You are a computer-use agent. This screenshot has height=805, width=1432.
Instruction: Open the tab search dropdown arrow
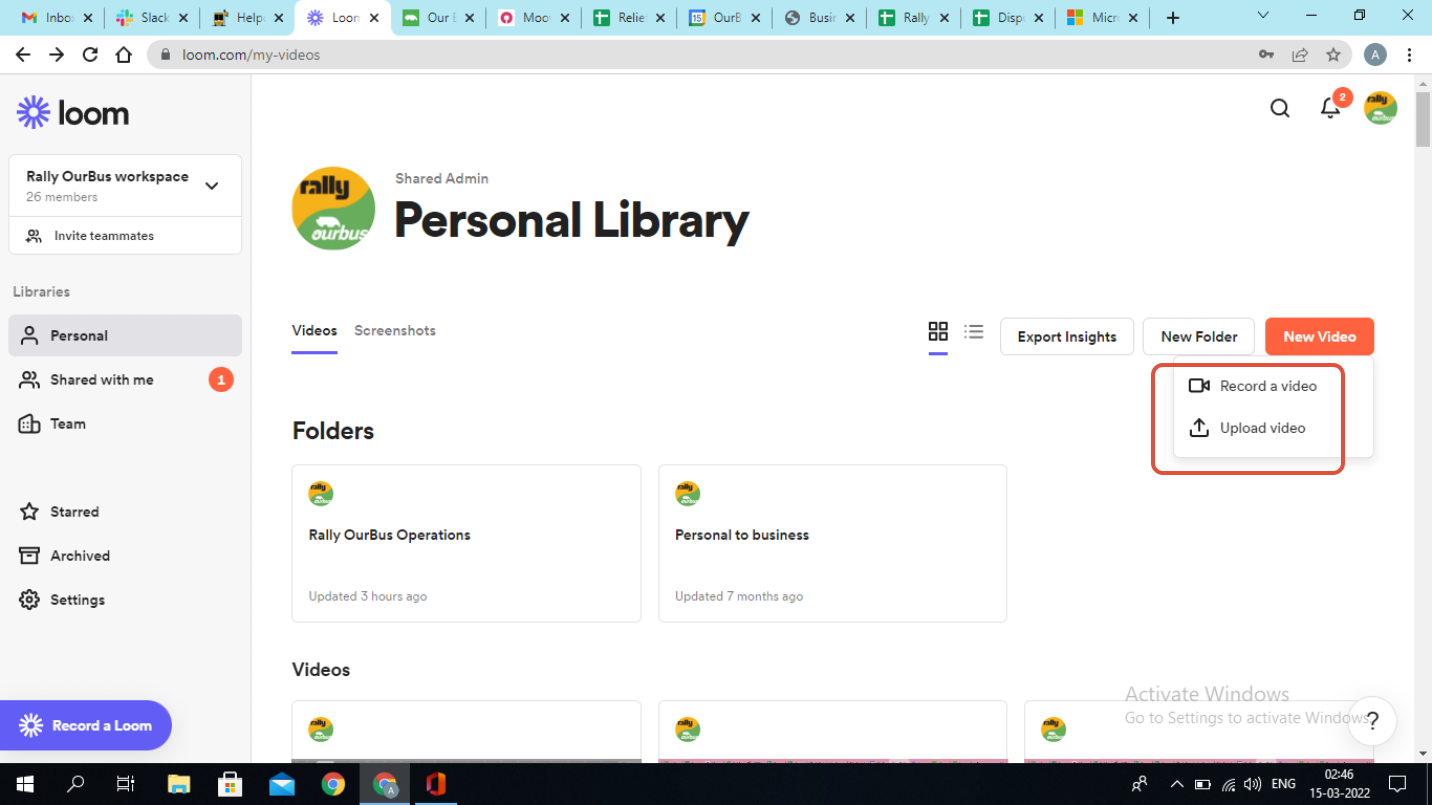(x=1263, y=16)
